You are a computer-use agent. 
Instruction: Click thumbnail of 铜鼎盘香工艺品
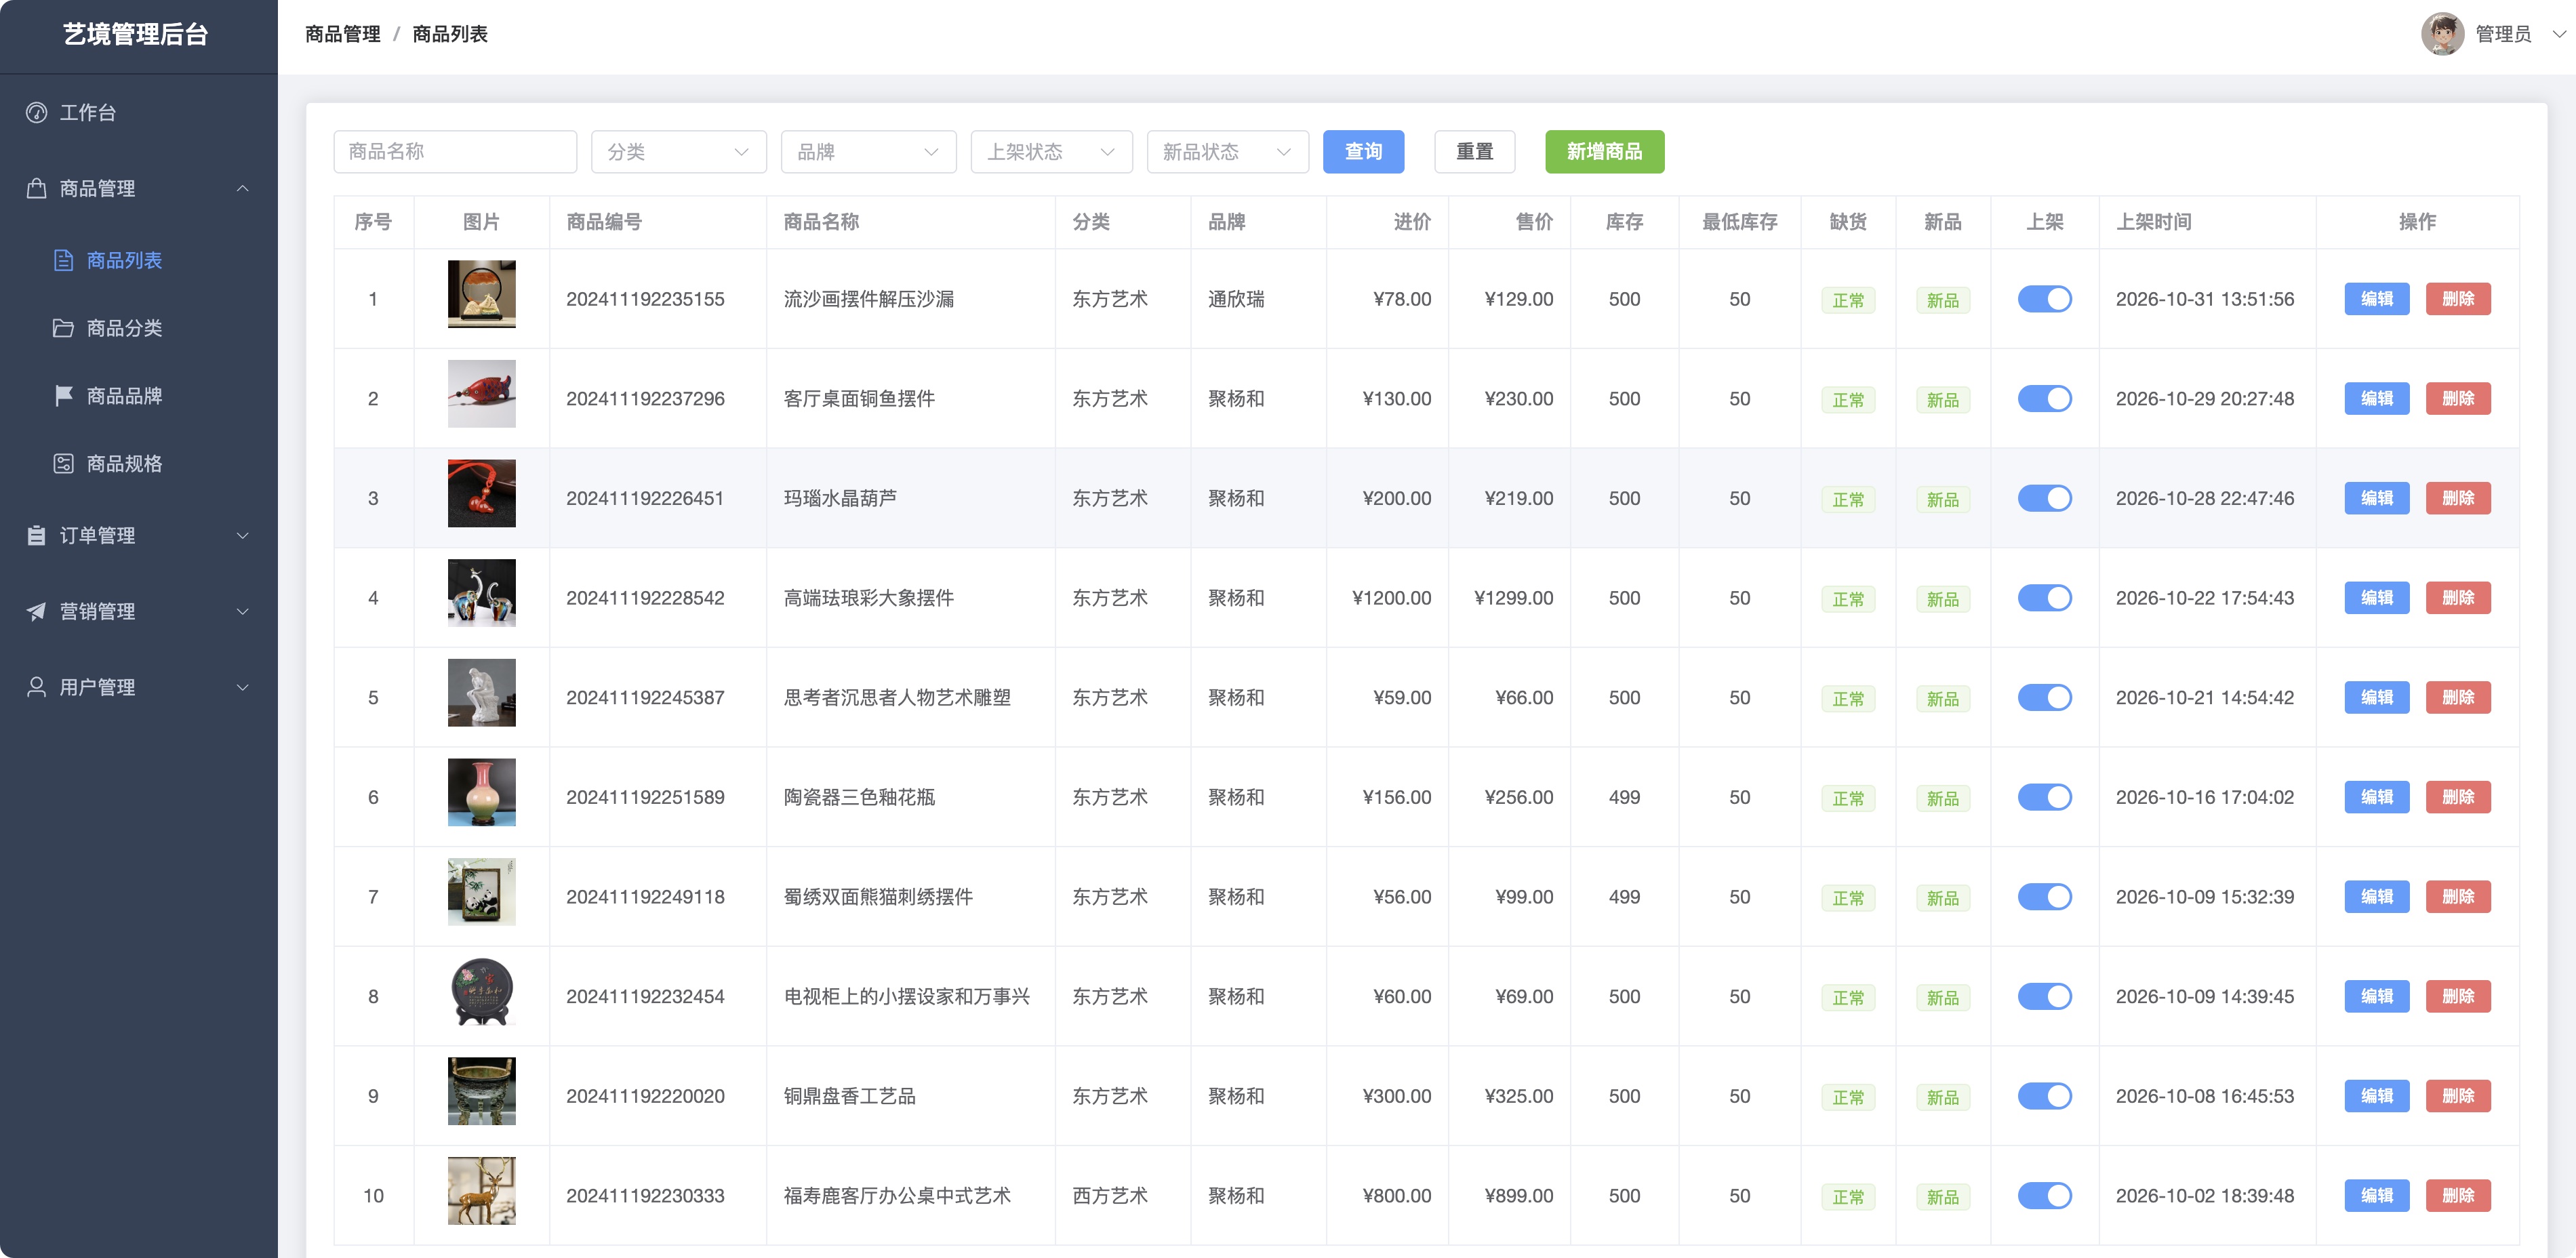[x=481, y=1092]
